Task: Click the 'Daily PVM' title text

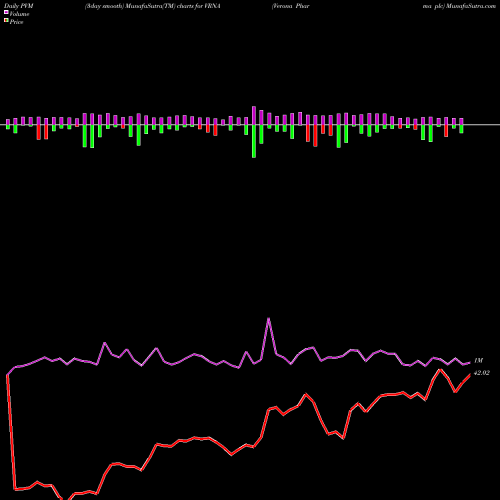Action: [x=19, y=6]
